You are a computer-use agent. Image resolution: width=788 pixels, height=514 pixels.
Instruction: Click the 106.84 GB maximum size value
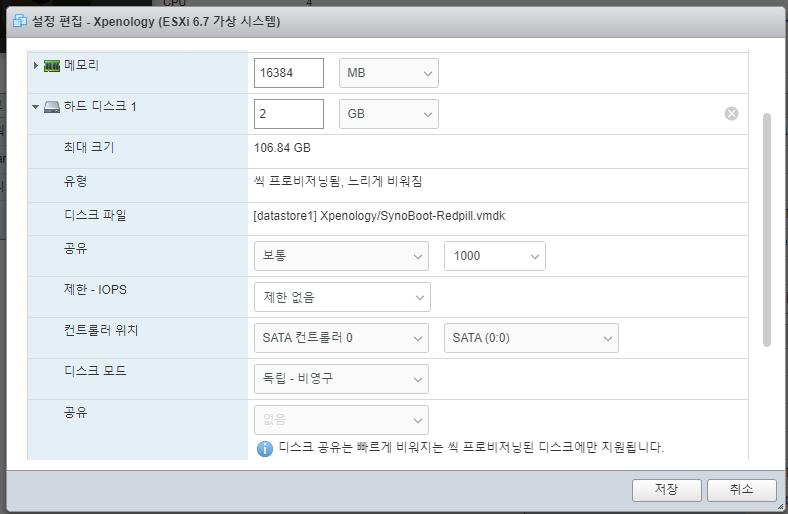coord(282,148)
